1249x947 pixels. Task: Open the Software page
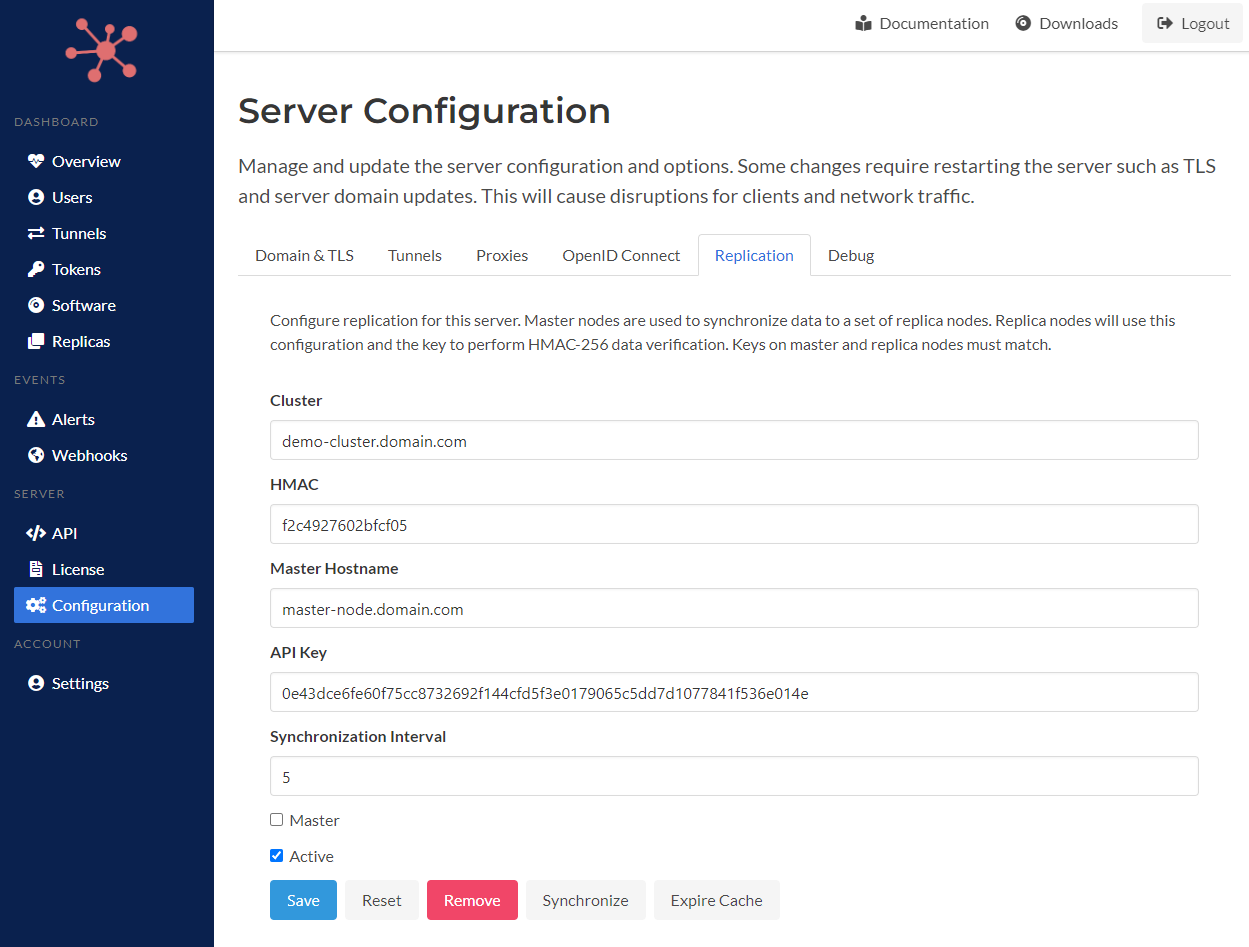[x=82, y=305]
